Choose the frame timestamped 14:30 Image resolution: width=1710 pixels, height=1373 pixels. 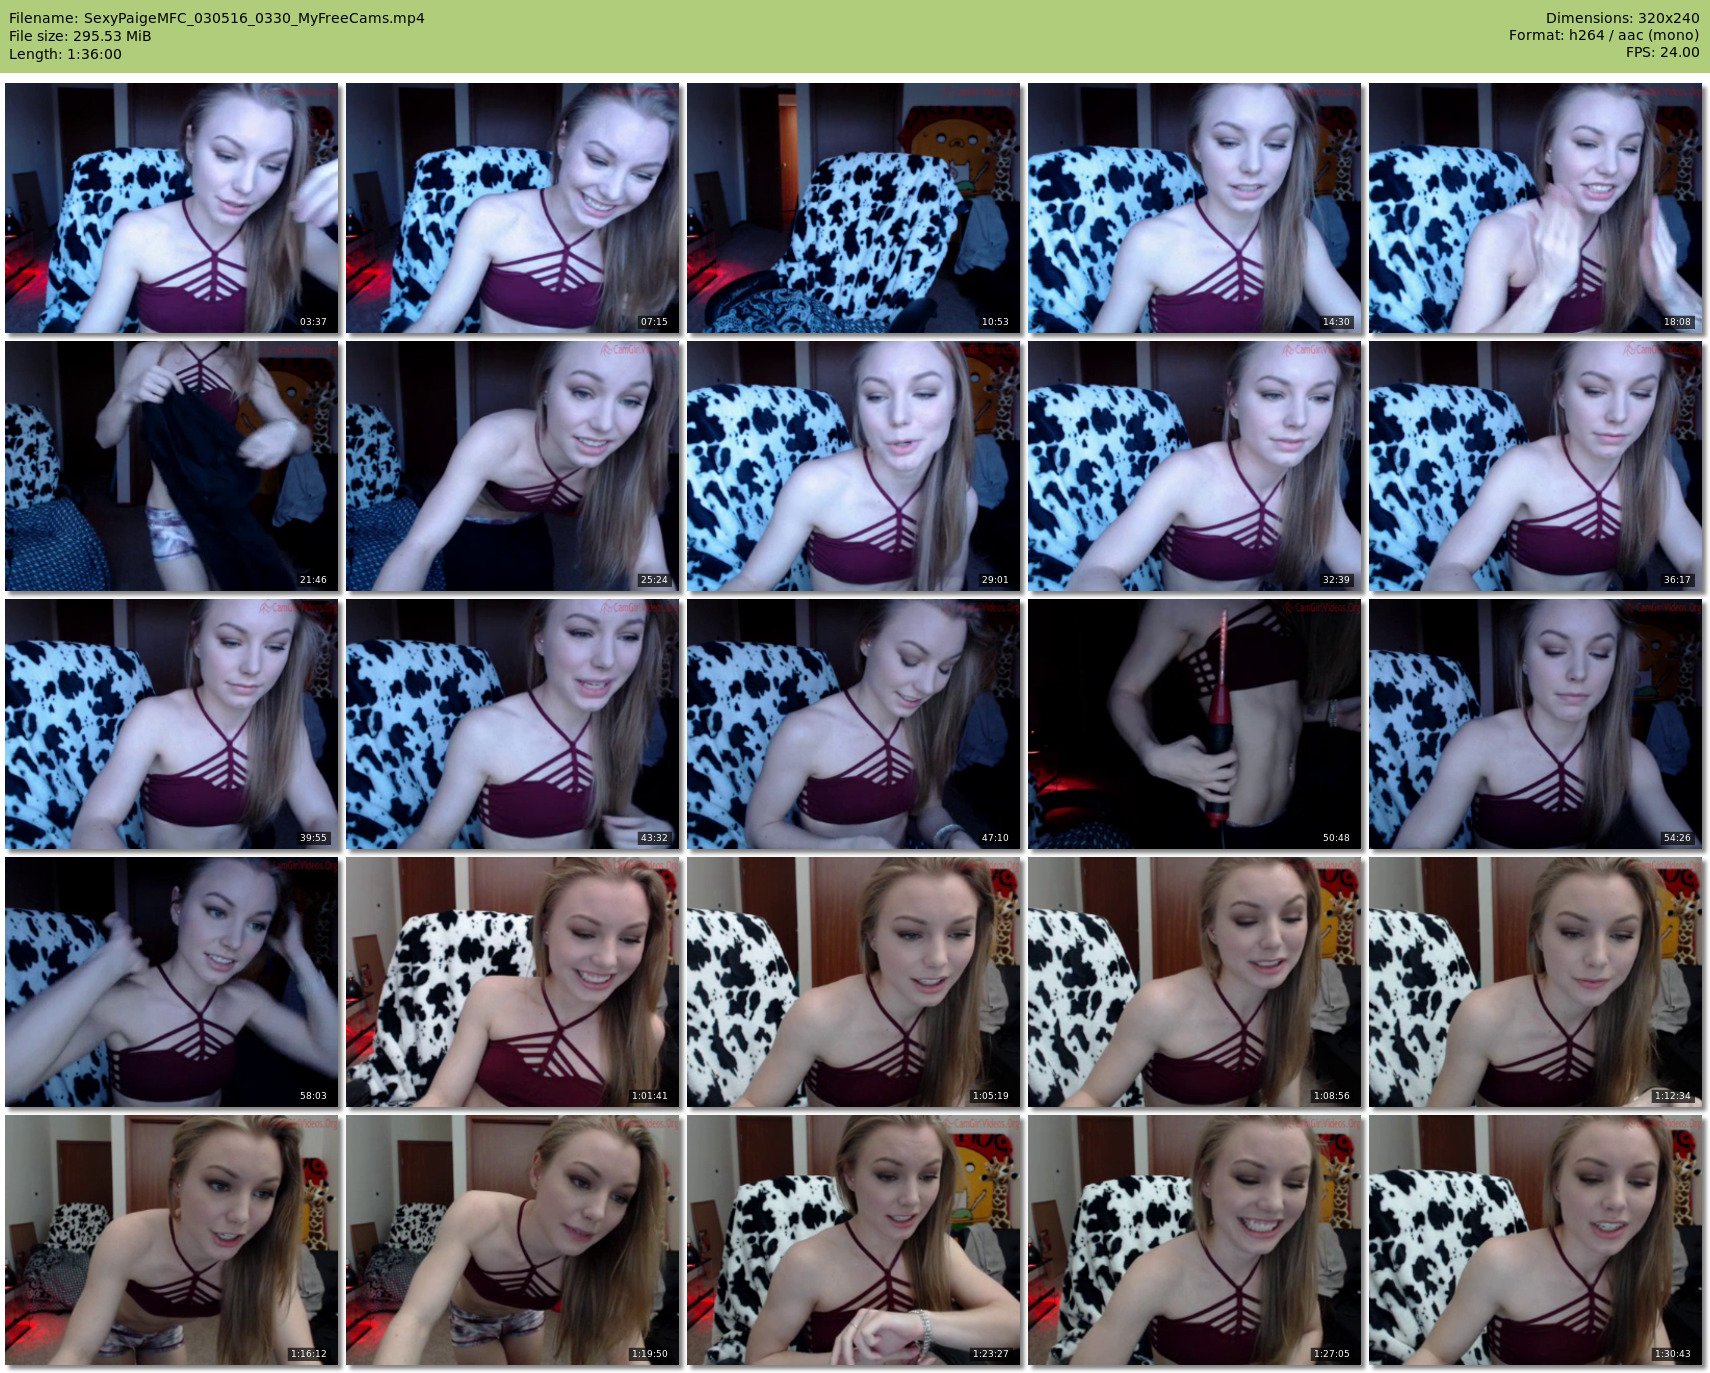[1195, 208]
